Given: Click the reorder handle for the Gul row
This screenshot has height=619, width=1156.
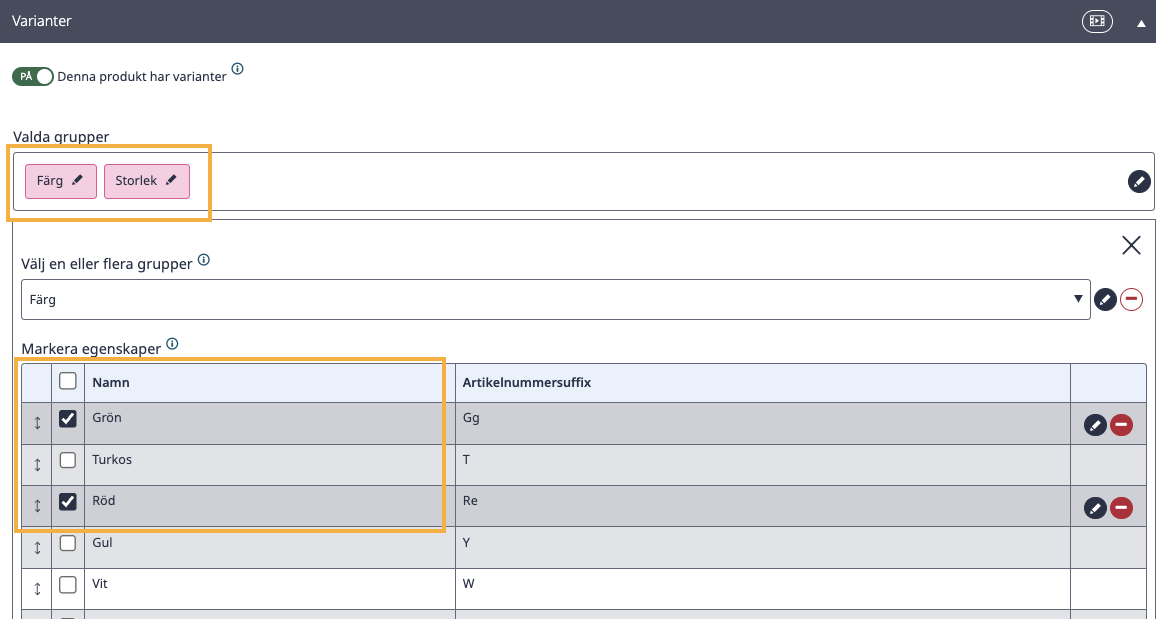Looking at the screenshot, I should pyautogui.click(x=37, y=548).
